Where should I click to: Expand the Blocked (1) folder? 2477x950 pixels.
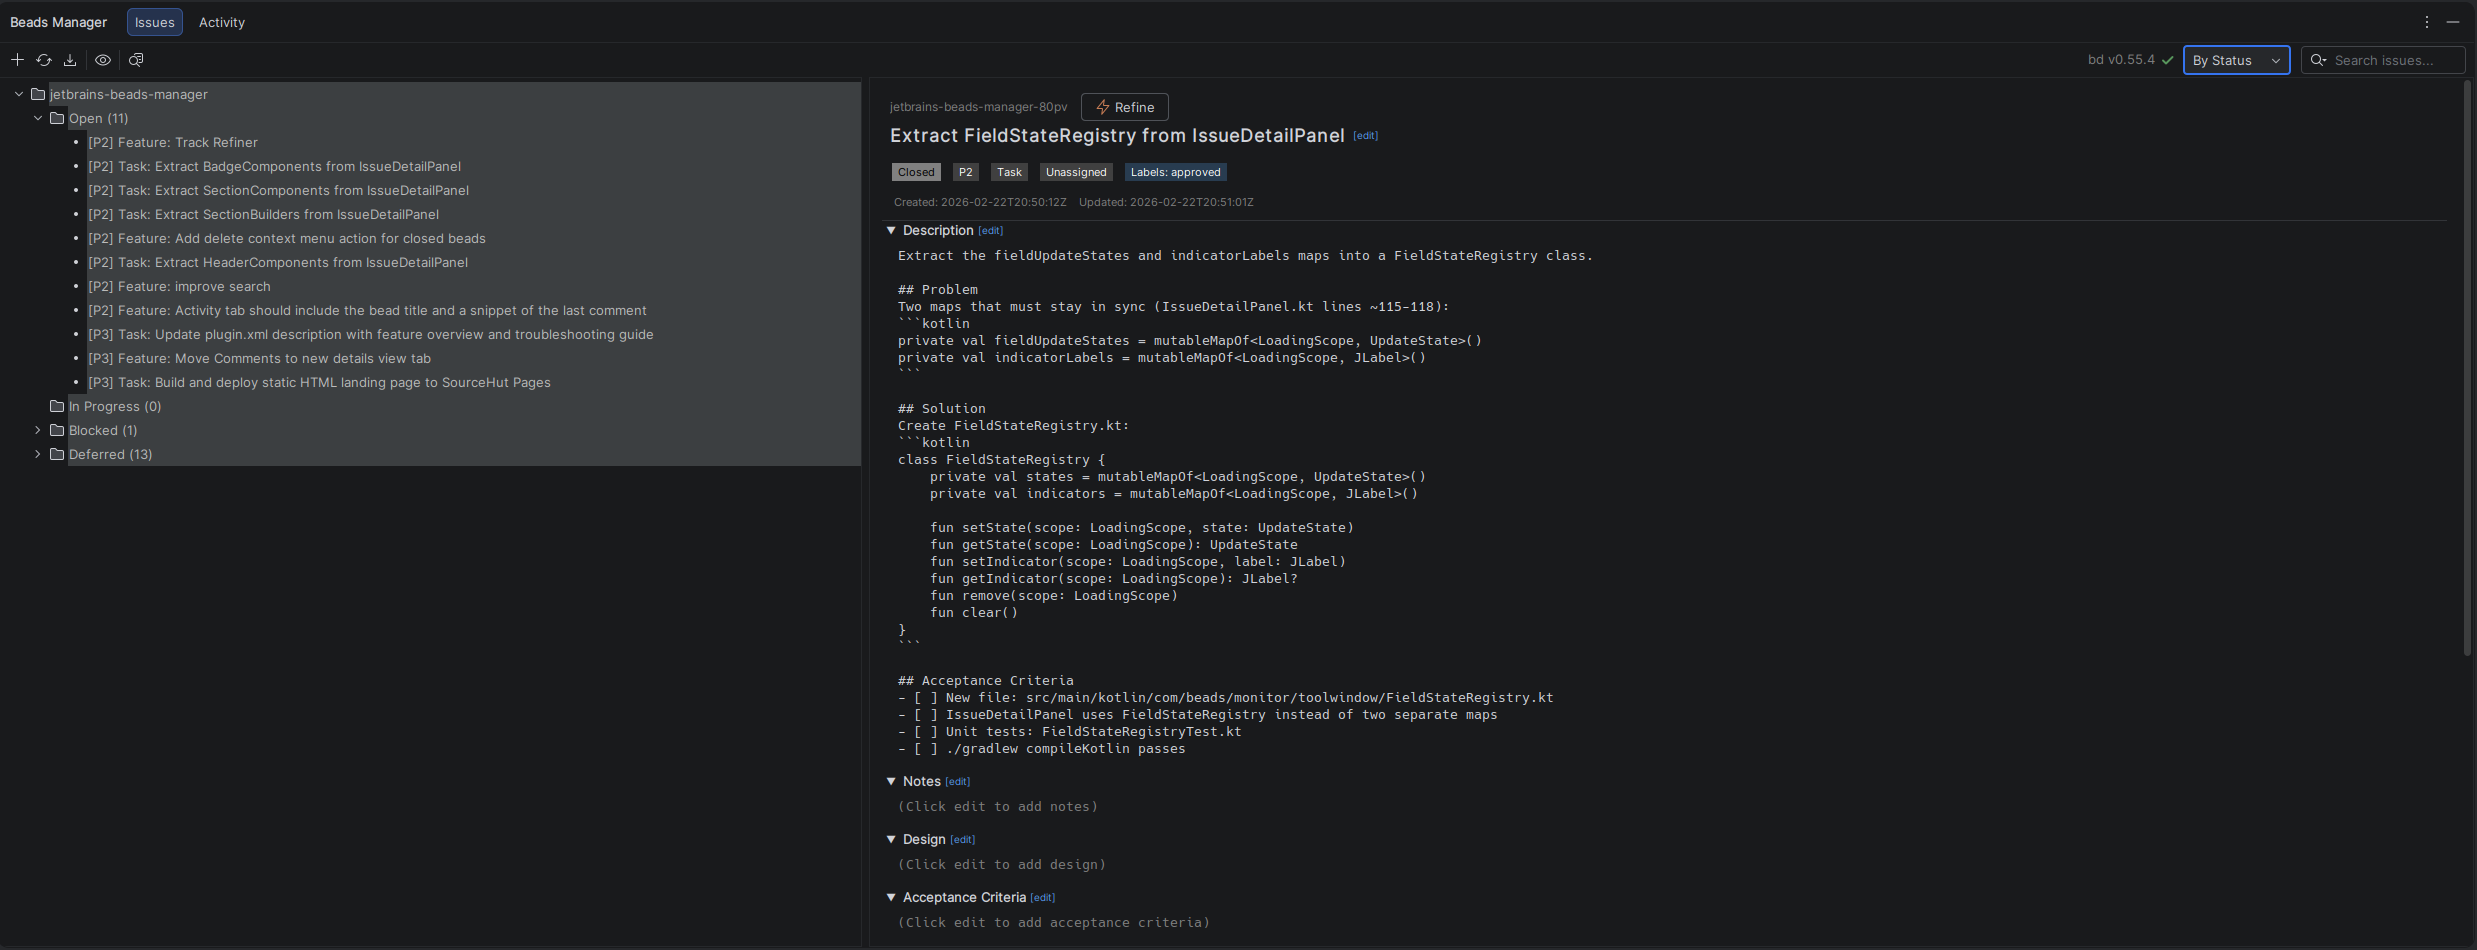(38, 430)
